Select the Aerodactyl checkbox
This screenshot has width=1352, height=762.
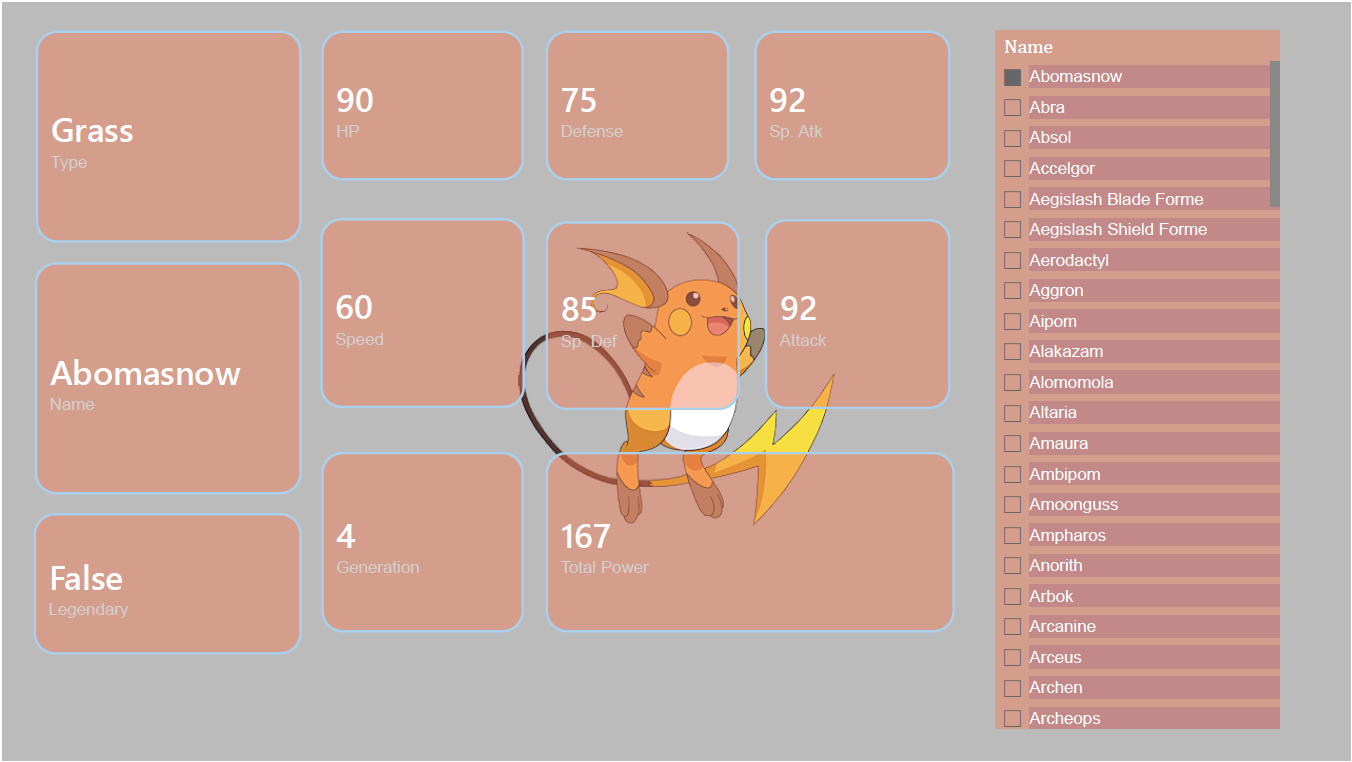point(1013,260)
